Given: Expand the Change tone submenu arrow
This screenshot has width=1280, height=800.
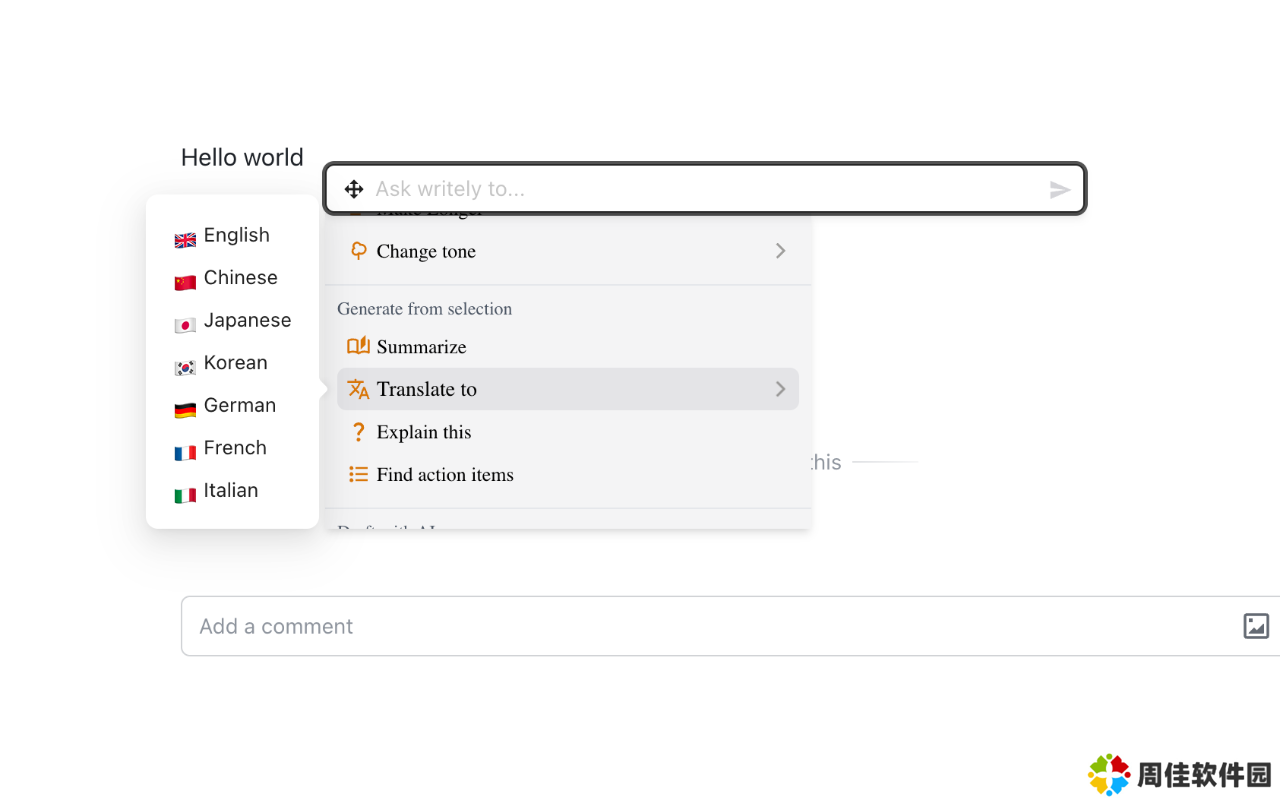Looking at the screenshot, I should pyautogui.click(x=780, y=251).
